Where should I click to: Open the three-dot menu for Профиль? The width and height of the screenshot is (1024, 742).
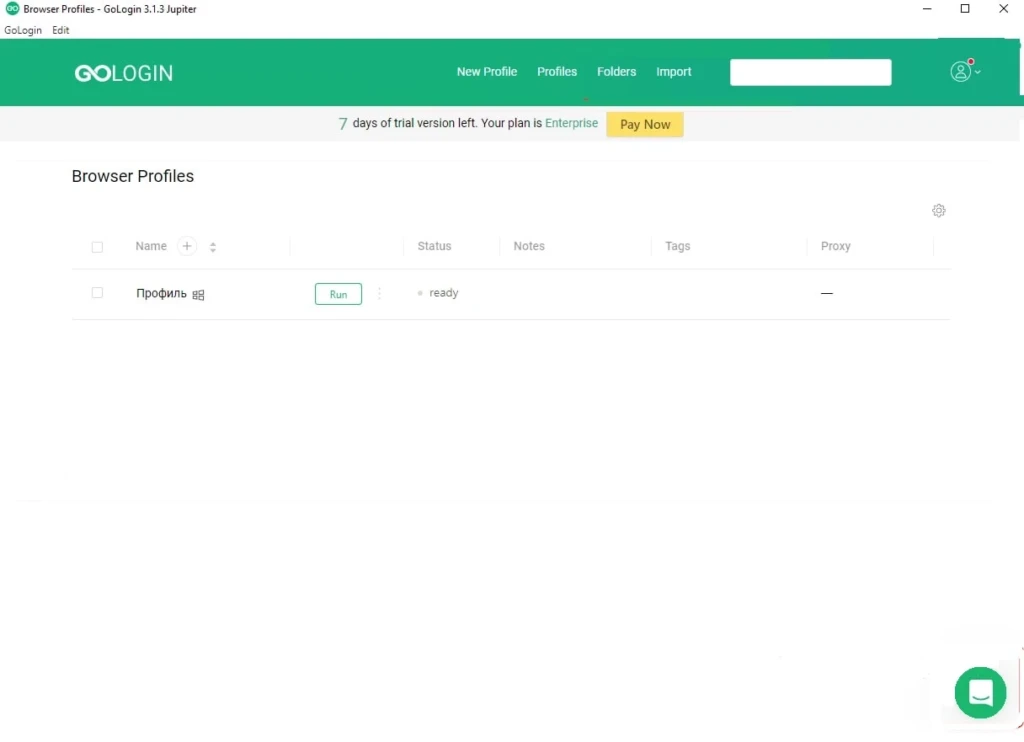pos(379,294)
